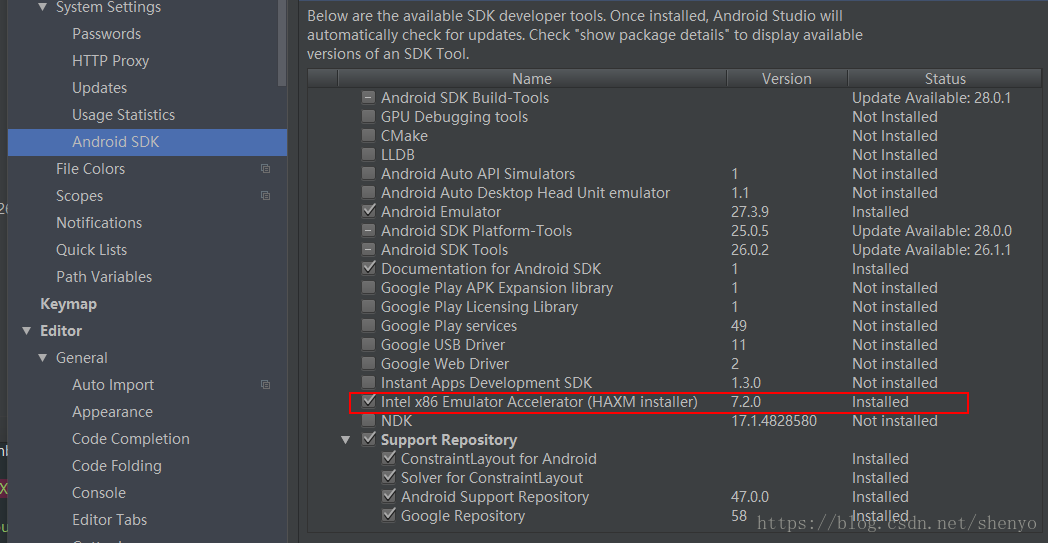Check Google Web Driver checkbox
1048x543 pixels.
(368, 364)
